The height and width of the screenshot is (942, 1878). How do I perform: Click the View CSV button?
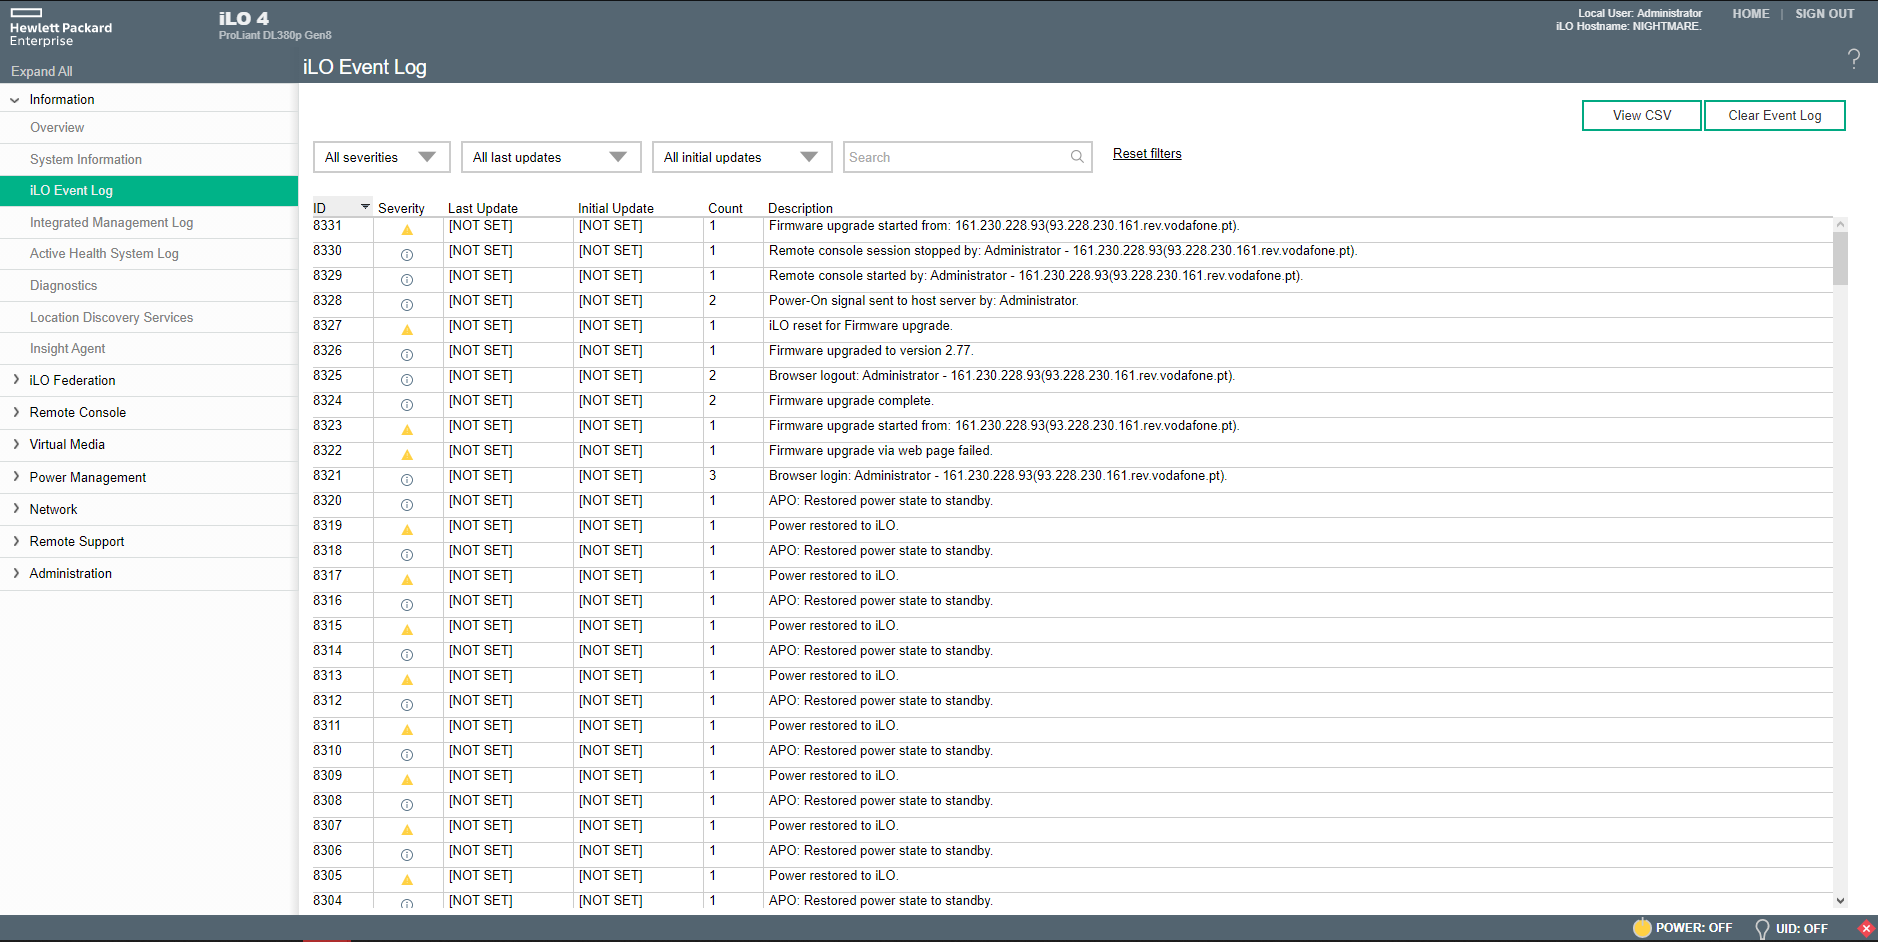(1641, 115)
